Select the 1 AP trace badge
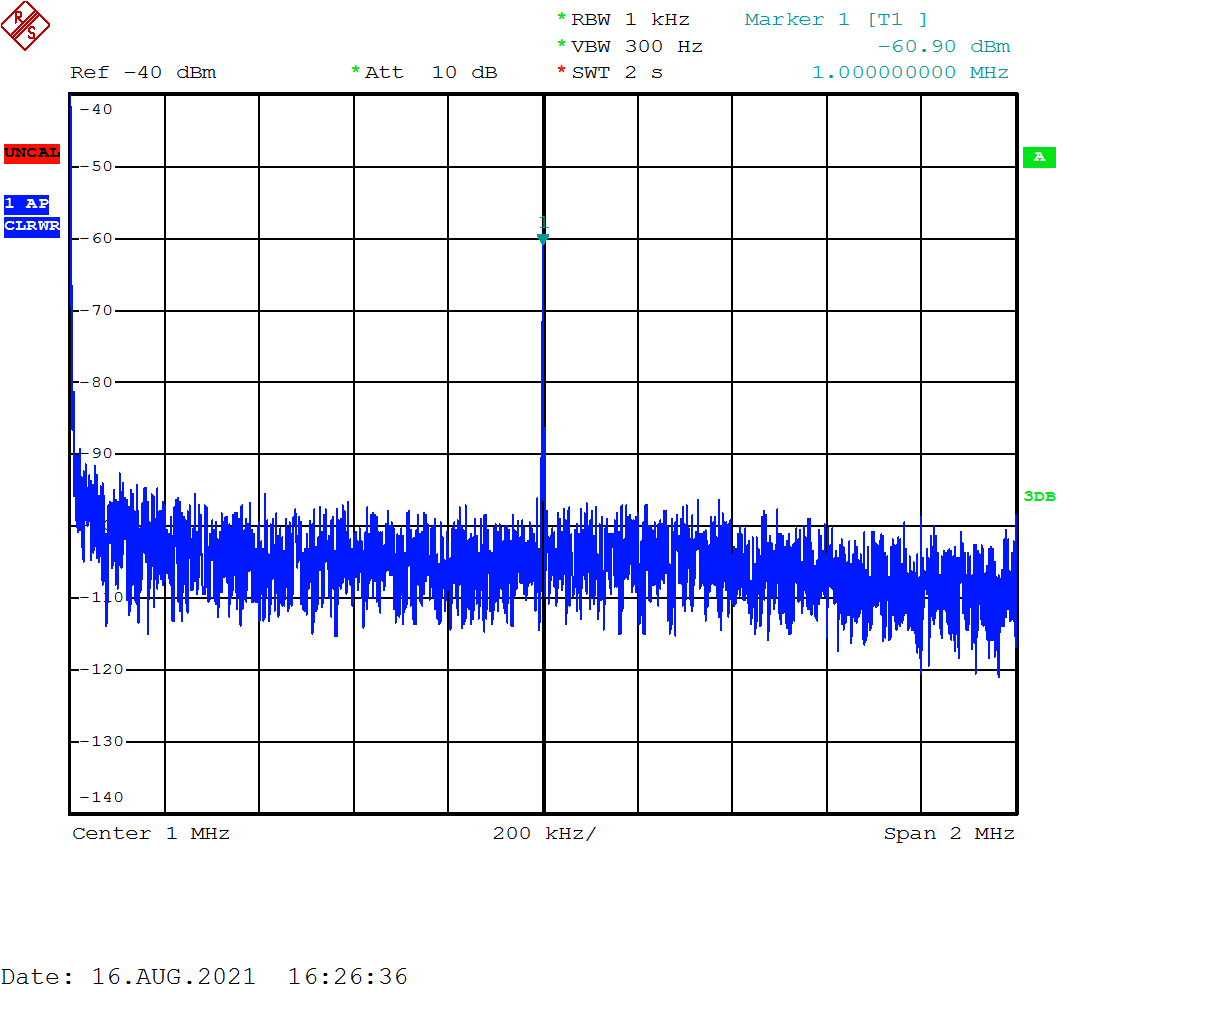The height and width of the screenshot is (1022, 1209). [x=26, y=204]
